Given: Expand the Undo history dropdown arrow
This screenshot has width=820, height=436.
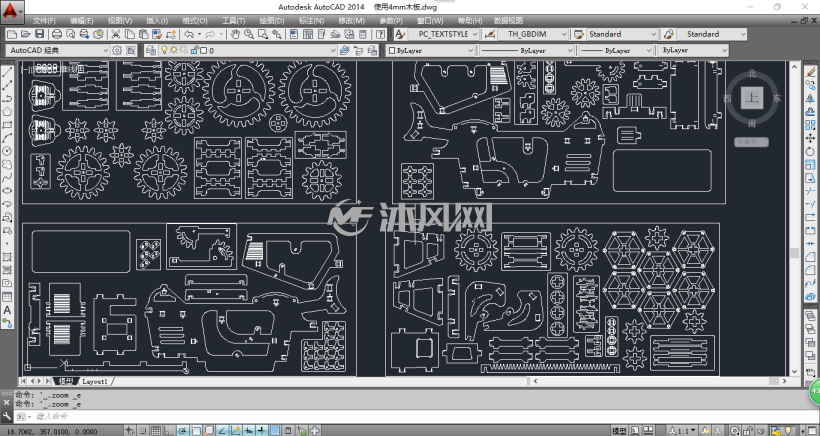Looking at the screenshot, I should (200, 34).
